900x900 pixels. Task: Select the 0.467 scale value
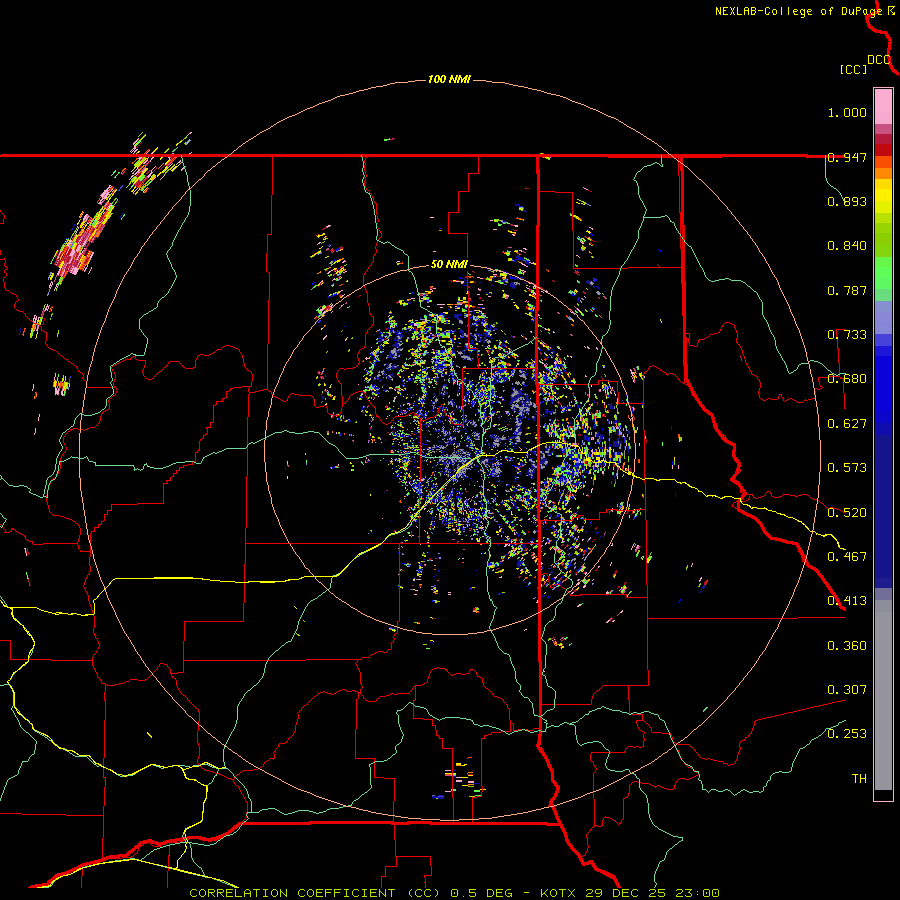click(847, 557)
